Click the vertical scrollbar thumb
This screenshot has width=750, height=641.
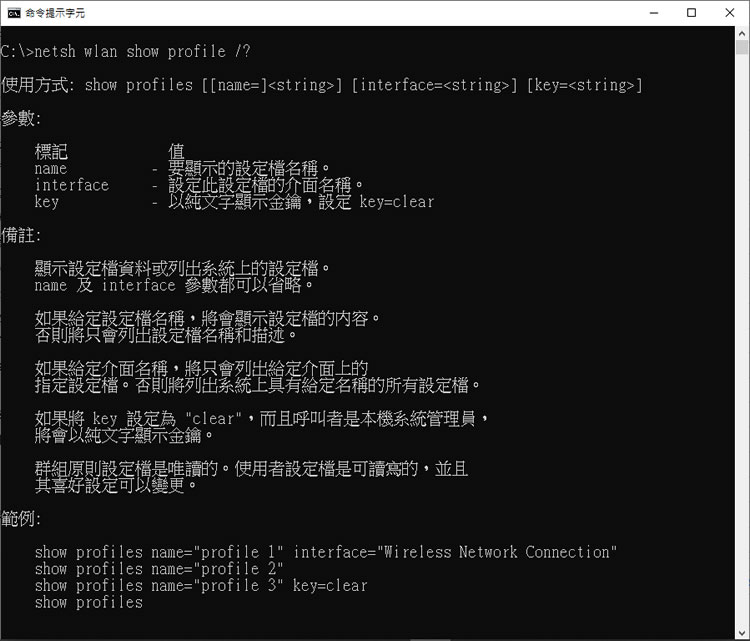point(742,47)
